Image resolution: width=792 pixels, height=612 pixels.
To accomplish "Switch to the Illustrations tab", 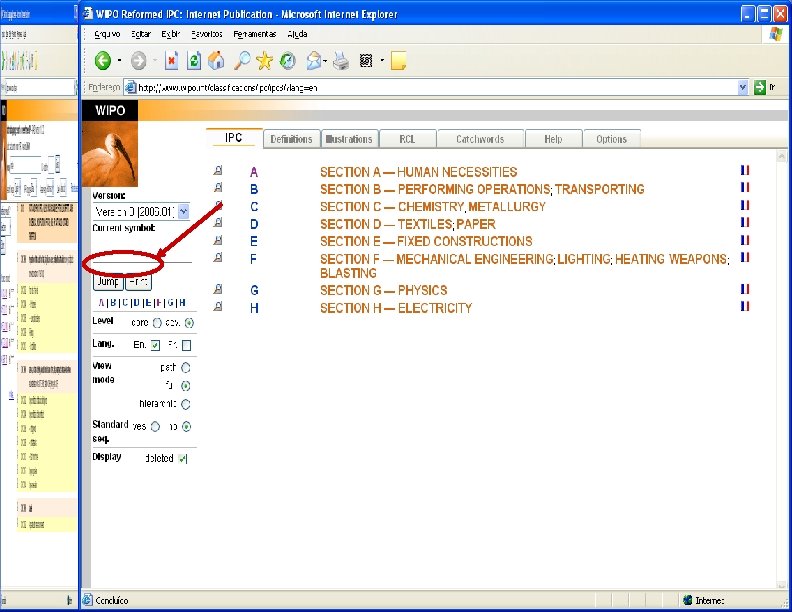I will [349, 139].
